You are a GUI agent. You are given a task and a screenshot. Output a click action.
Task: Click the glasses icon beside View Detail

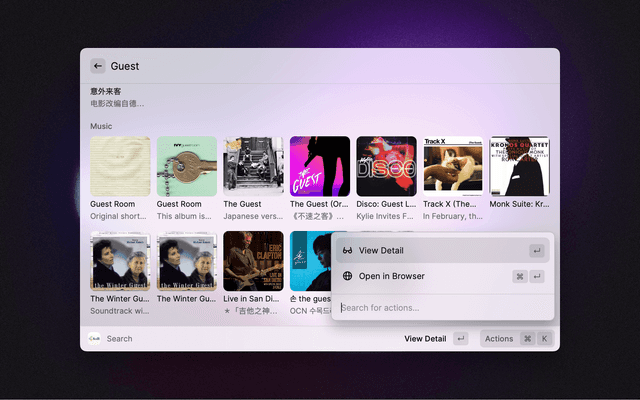click(x=347, y=250)
